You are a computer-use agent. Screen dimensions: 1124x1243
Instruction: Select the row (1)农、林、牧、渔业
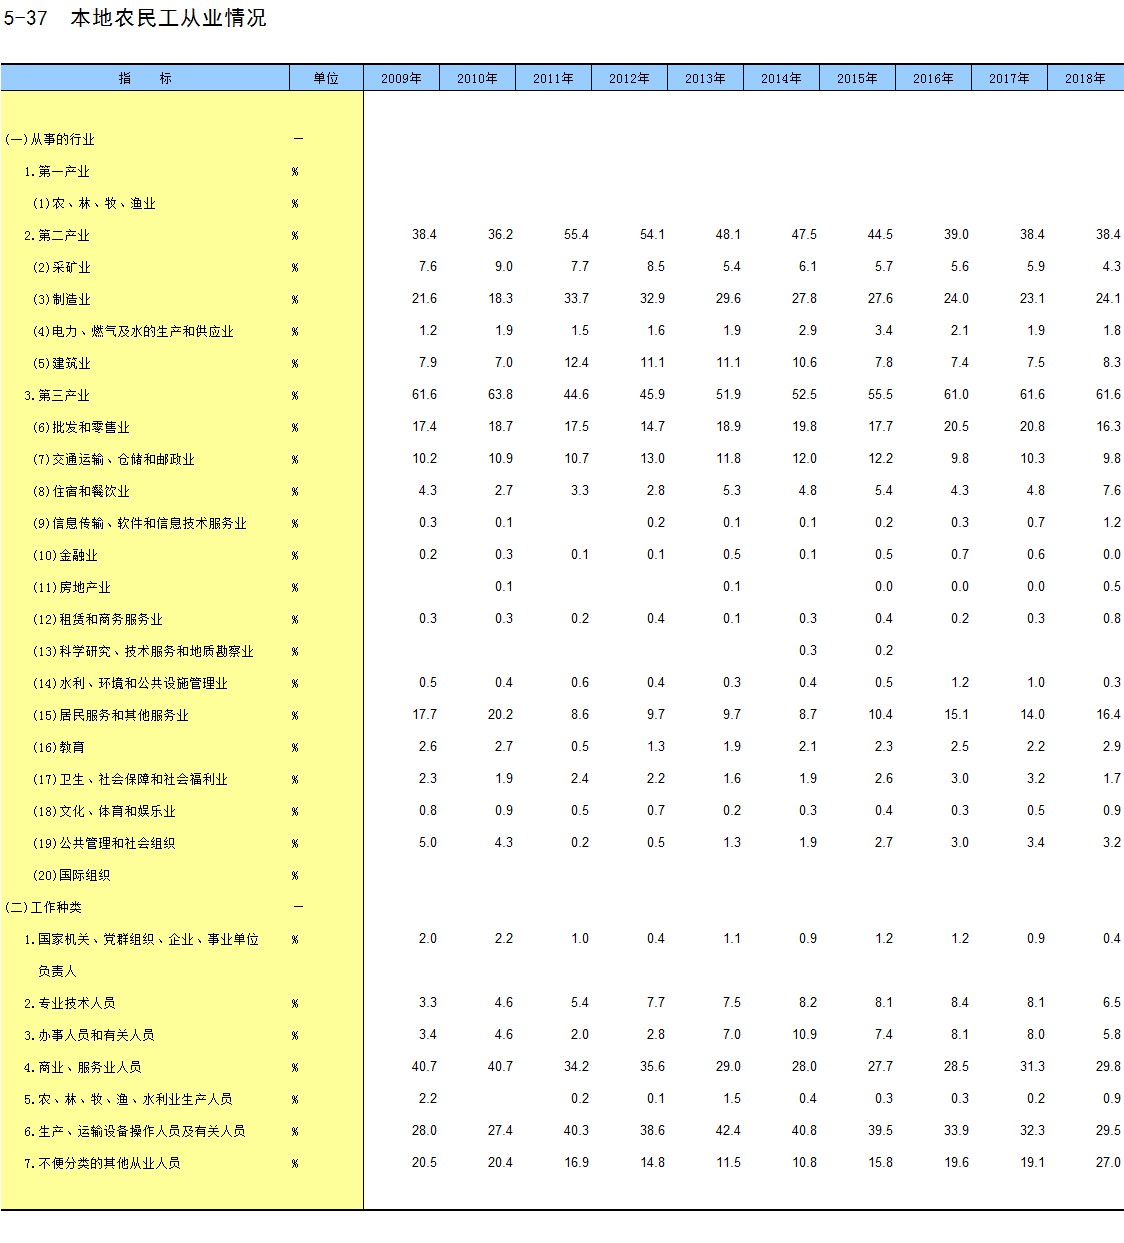click(94, 203)
